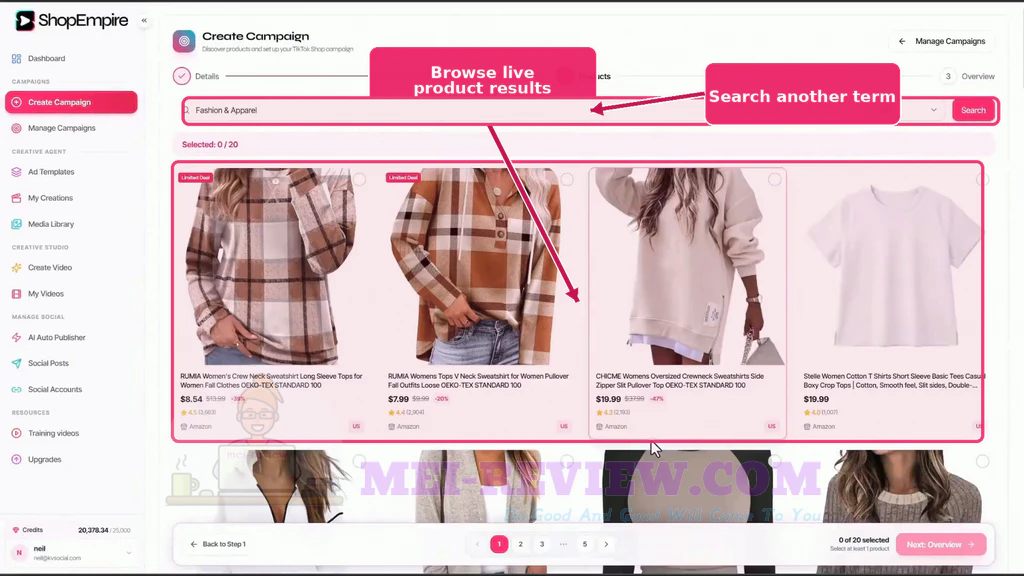This screenshot has height=576, width=1024.
Task: Click the Amazon store icon under Stelle product
Action: (807, 426)
